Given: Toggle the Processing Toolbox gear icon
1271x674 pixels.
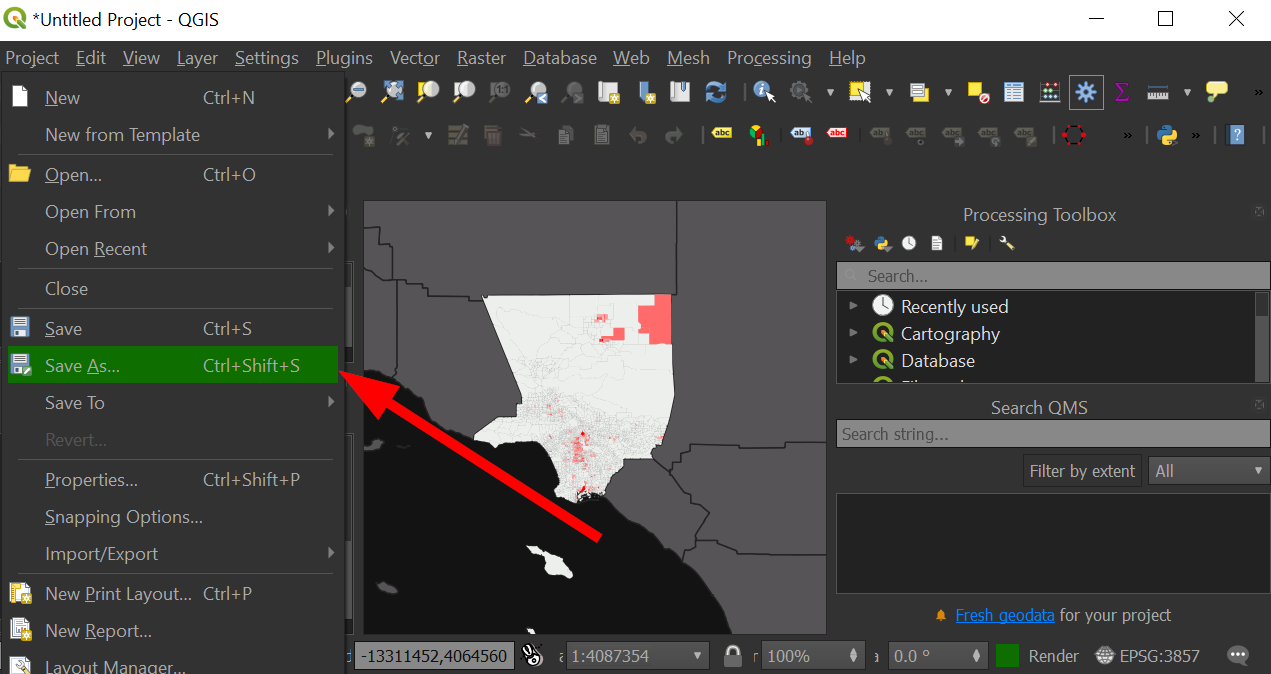Looking at the screenshot, I should coord(1085,92).
